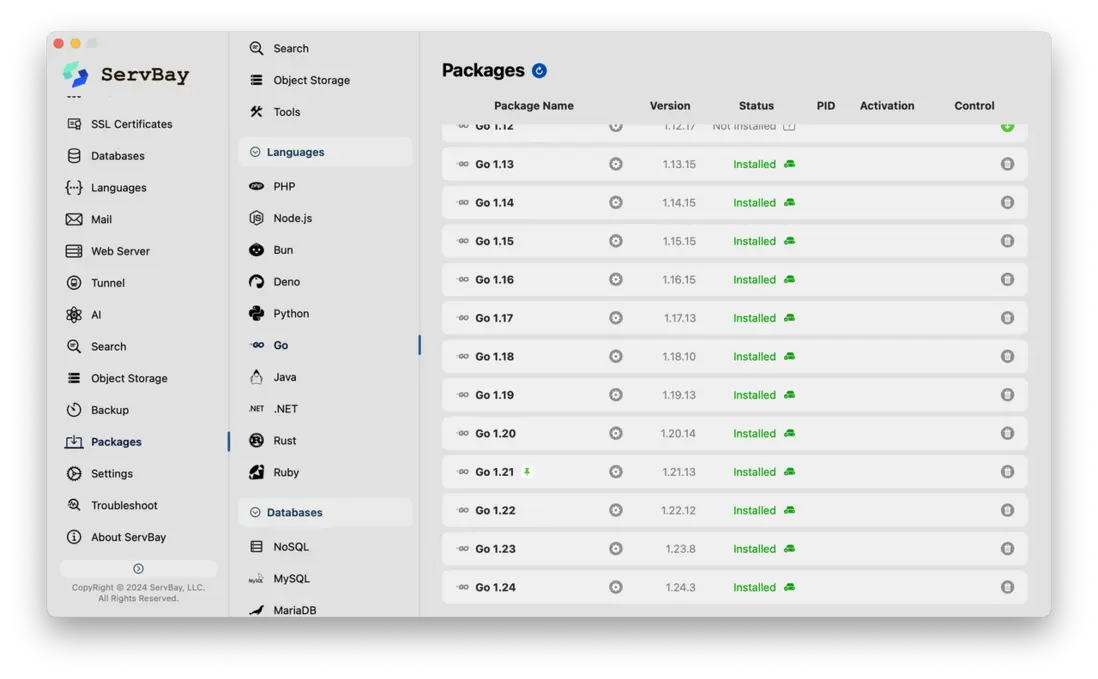Image resolution: width=1098 pixels, height=679 pixels.
Task: Open the Python packages category
Action: tap(291, 314)
